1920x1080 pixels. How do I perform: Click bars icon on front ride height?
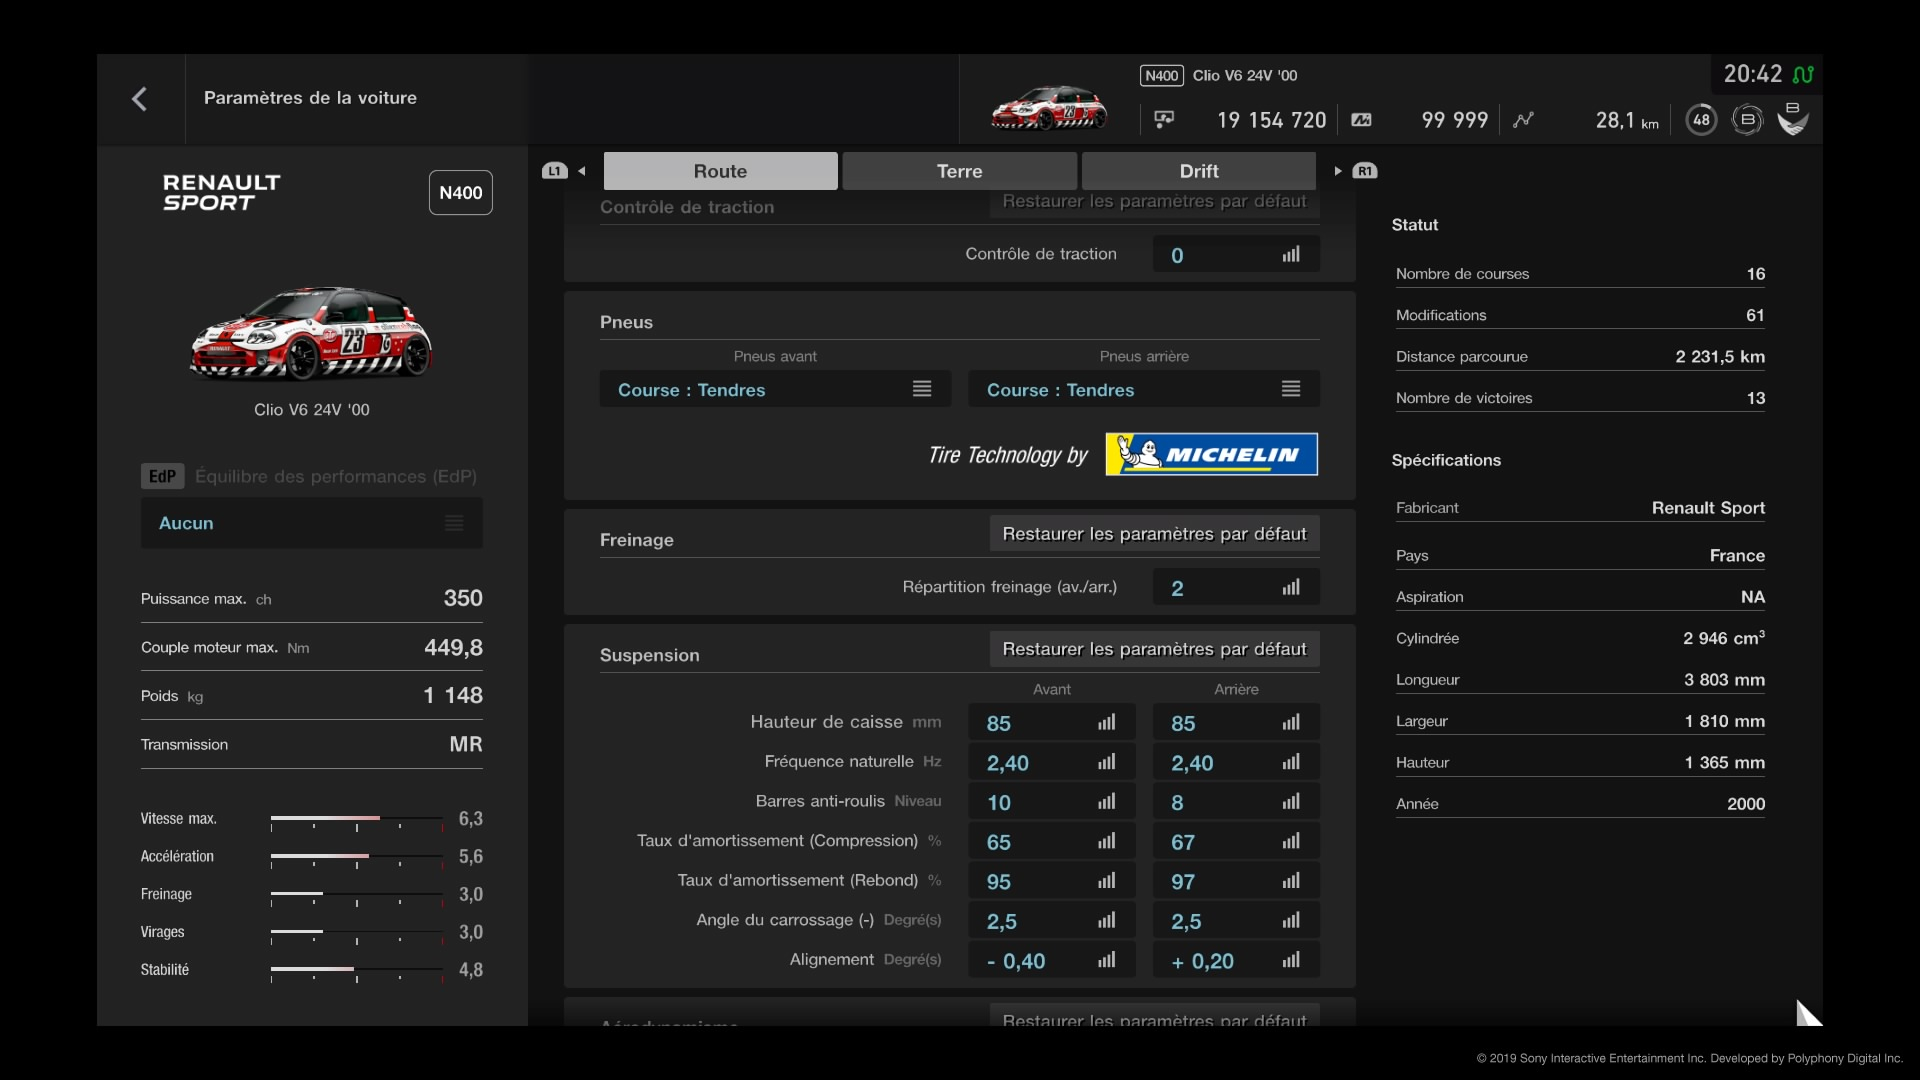tap(1106, 723)
